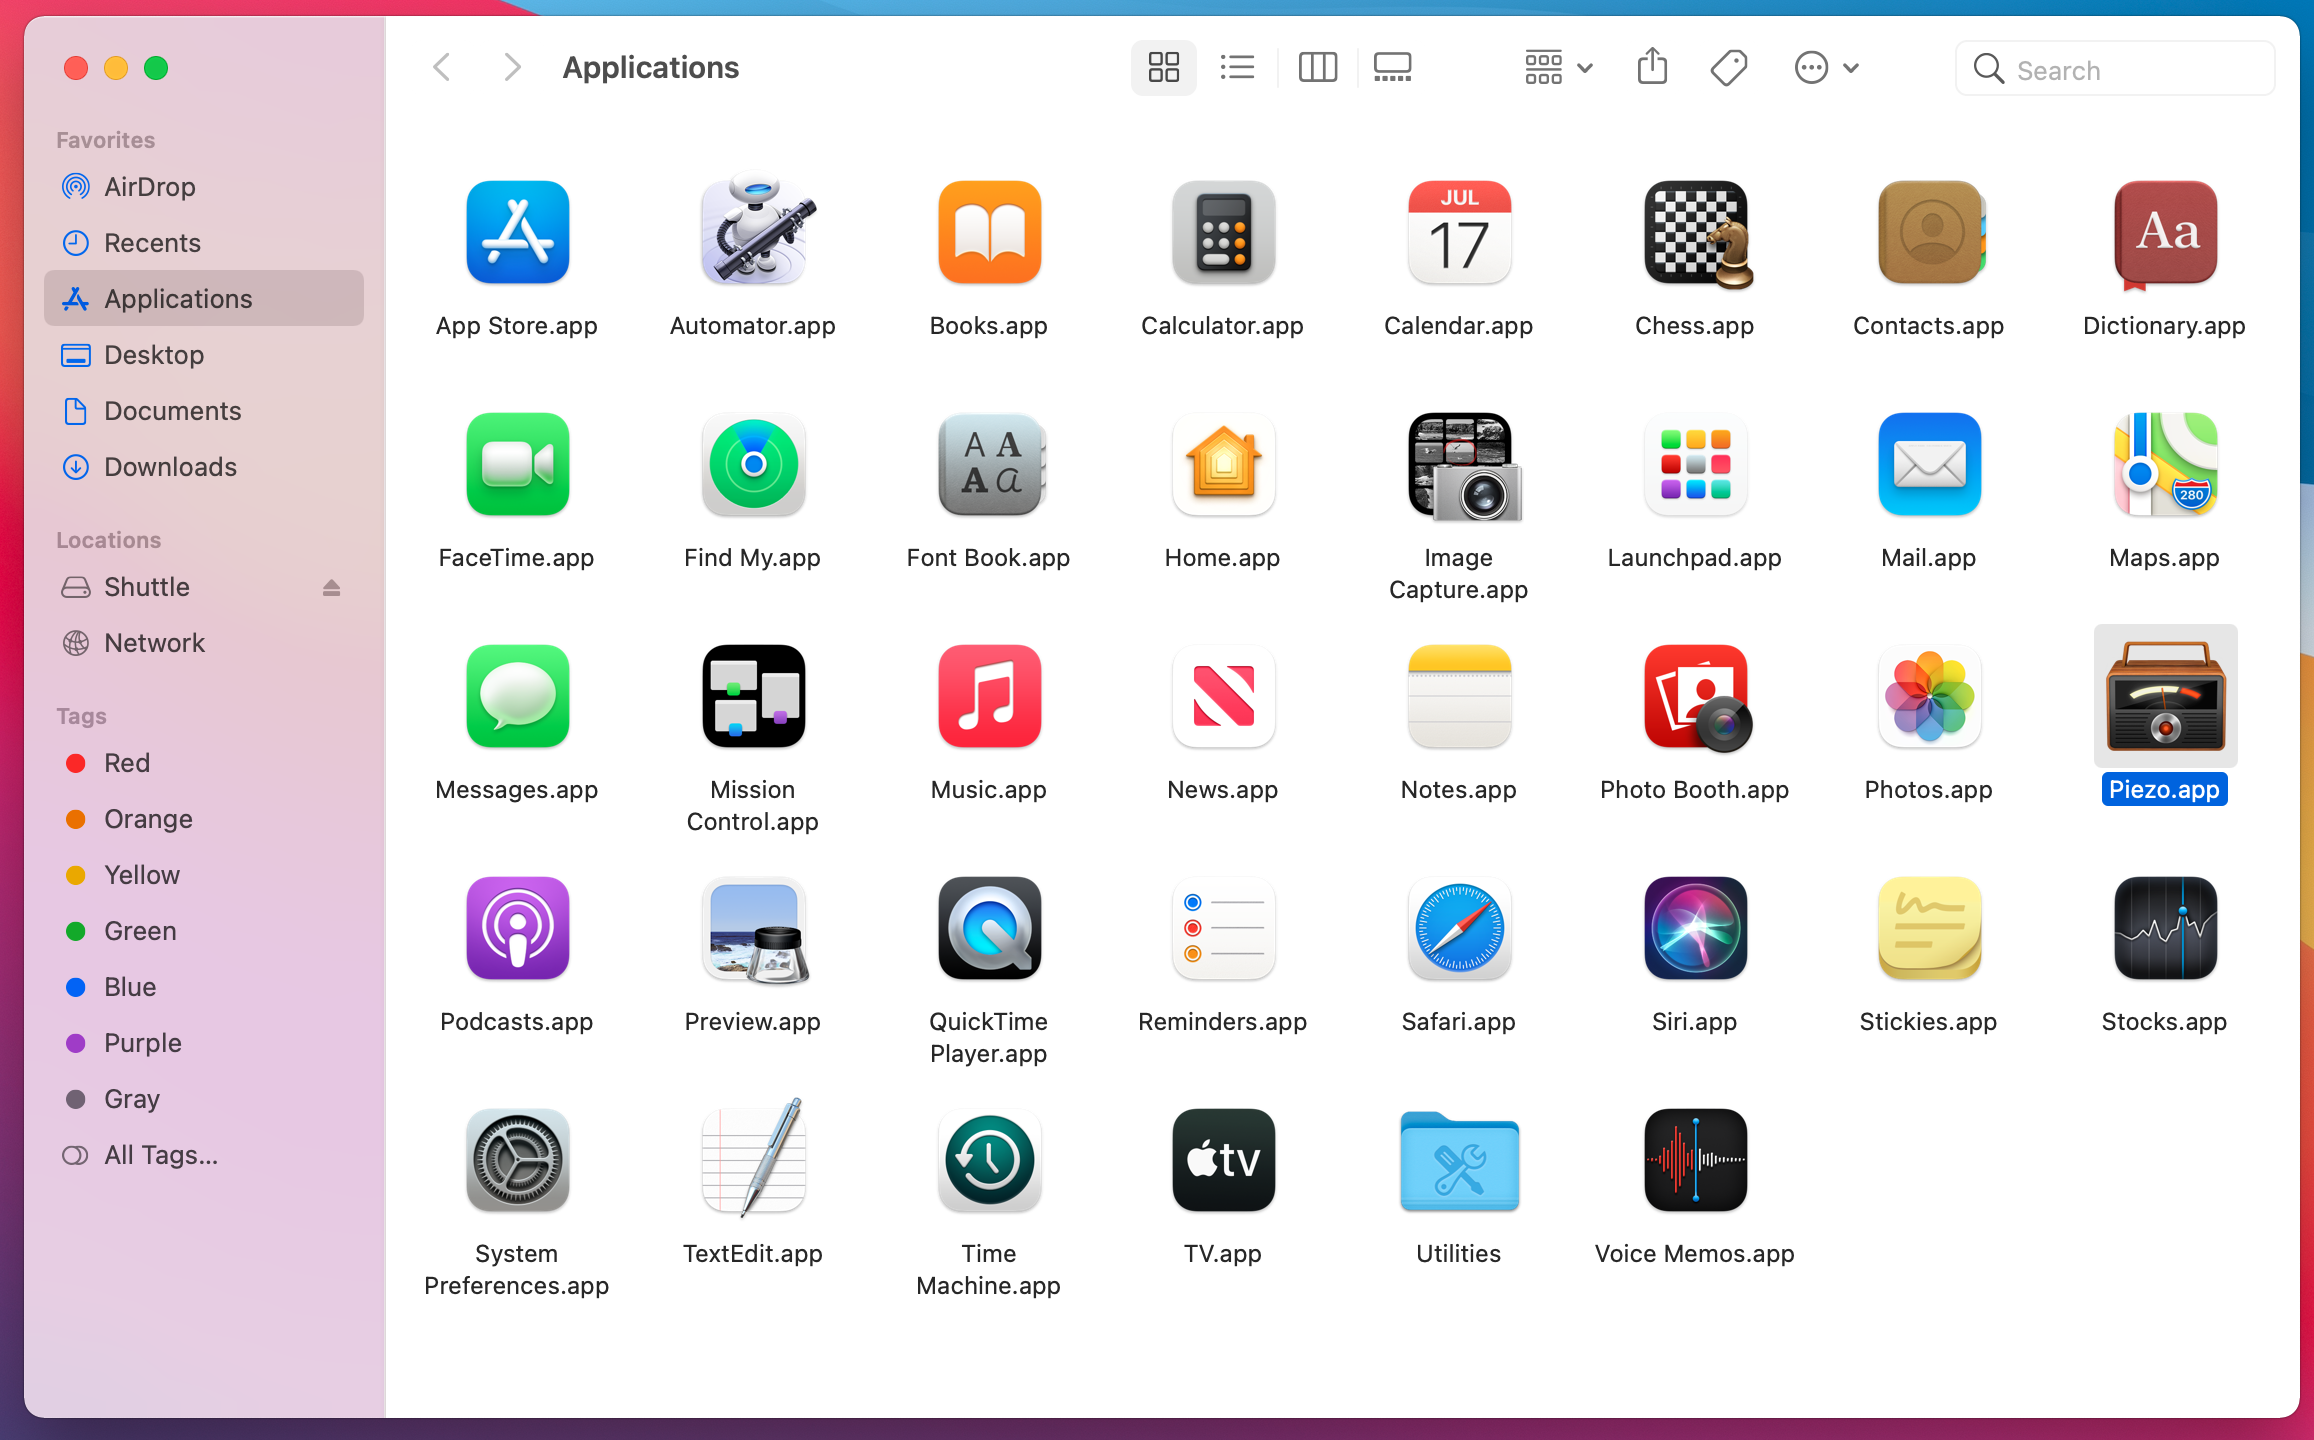The image size is (2314, 1440).
Task: Go forward with the forward arrow
Action: click(x=512, y=68)
